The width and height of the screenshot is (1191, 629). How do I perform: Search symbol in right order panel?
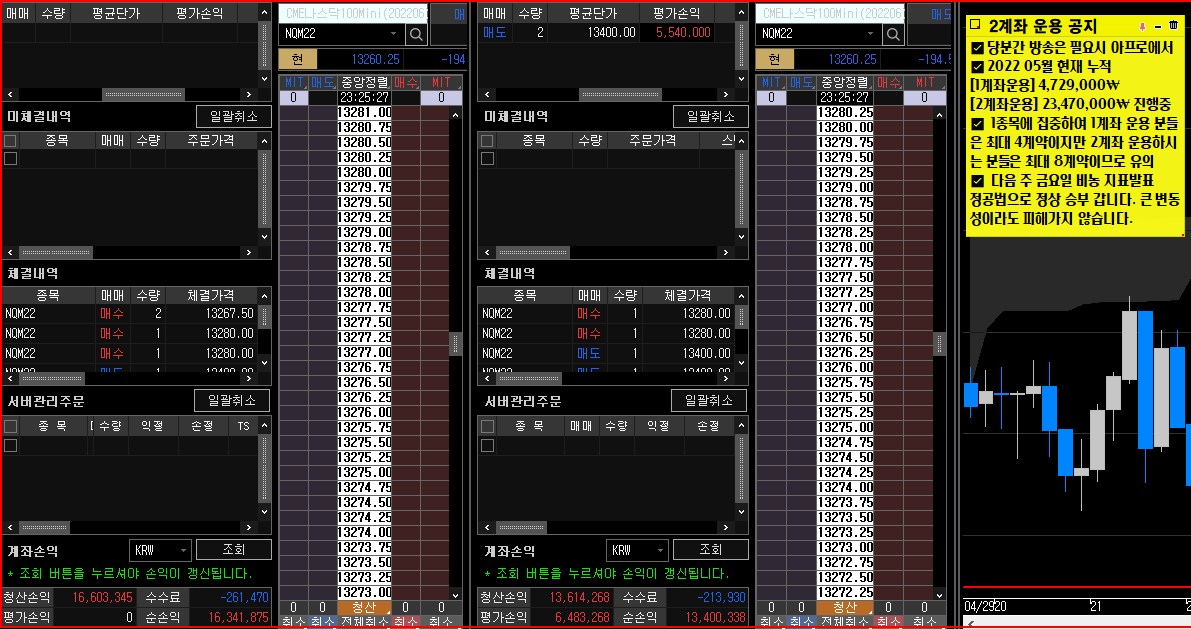click(893, 34)
